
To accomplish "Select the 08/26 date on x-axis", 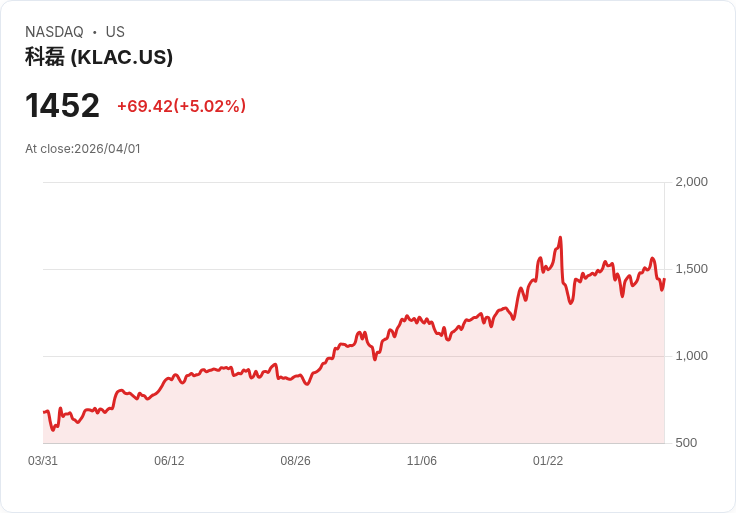I will pyautogui.click(x=295, y=461).
